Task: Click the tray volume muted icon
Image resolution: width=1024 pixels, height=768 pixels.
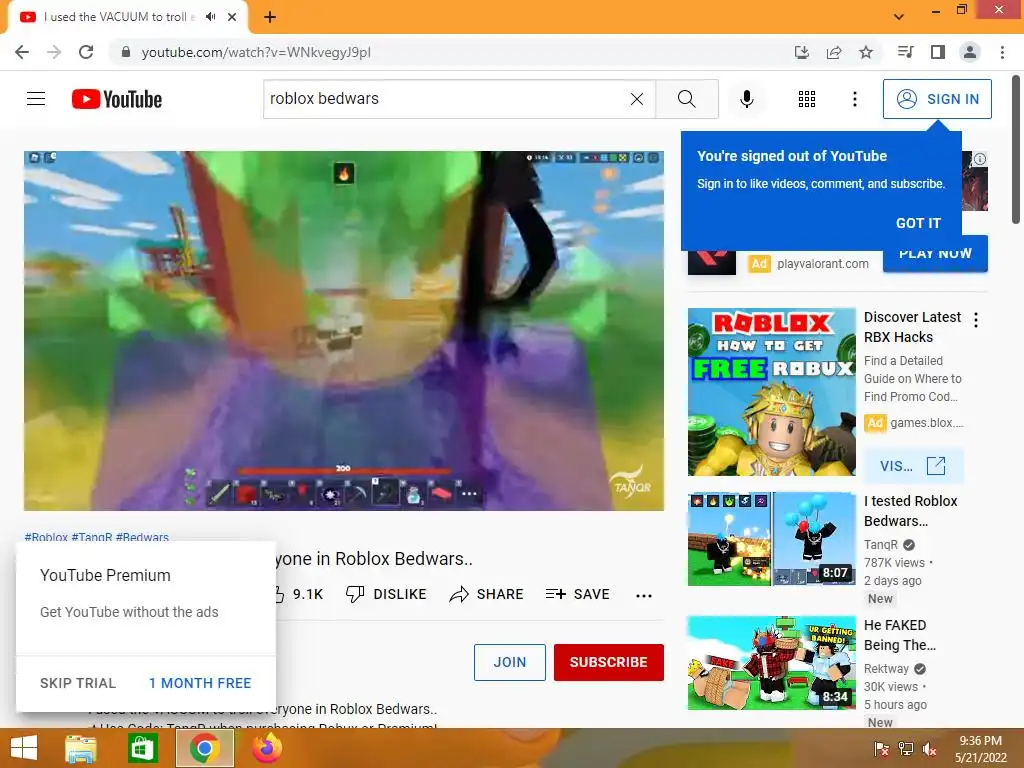Action: pyautogui.click(x=930, y=749)
